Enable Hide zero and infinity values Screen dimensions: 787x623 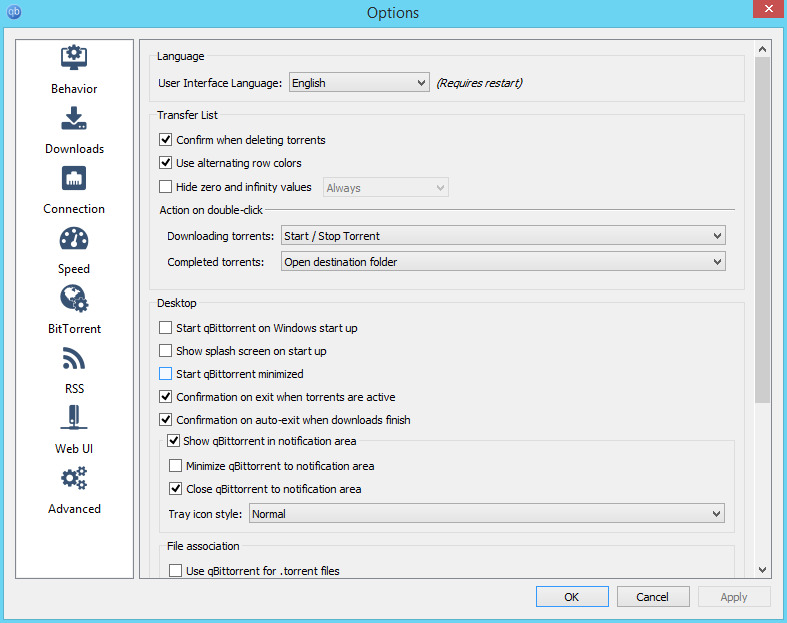pyautogui.click(x=166, y=187)
